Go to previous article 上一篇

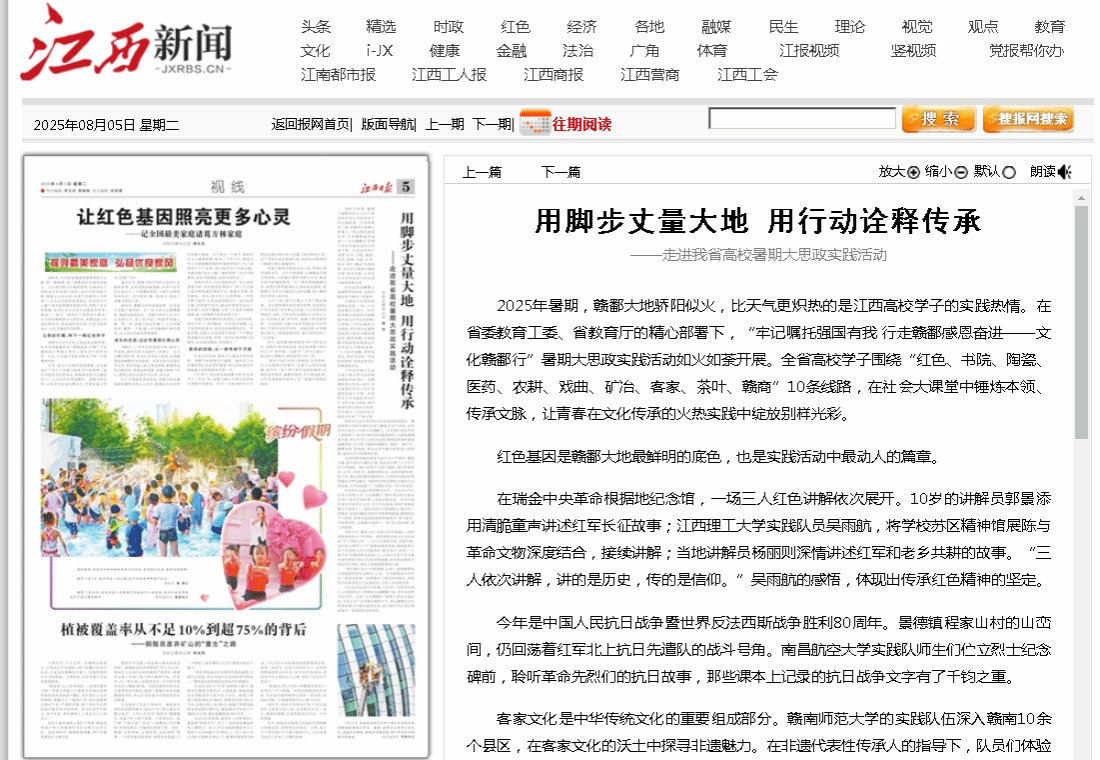click(x=481, y=172)
